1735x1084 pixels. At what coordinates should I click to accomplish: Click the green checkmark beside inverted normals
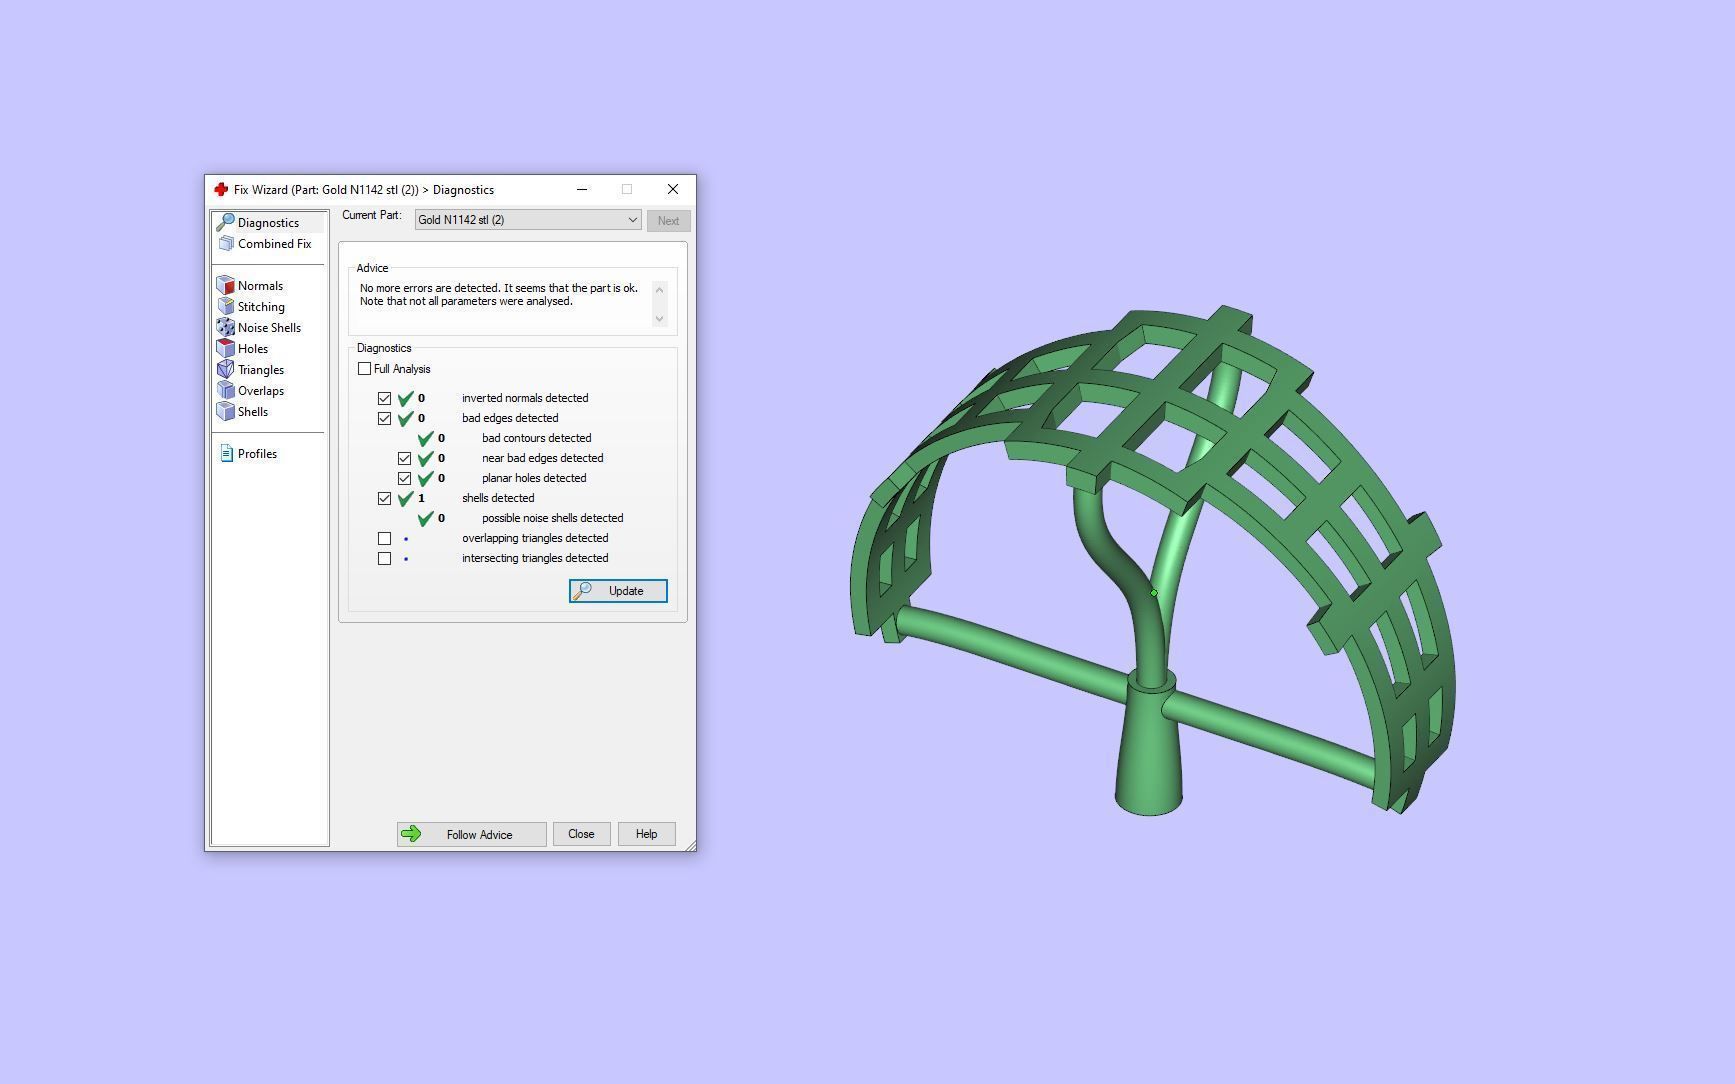coord(405,398)
